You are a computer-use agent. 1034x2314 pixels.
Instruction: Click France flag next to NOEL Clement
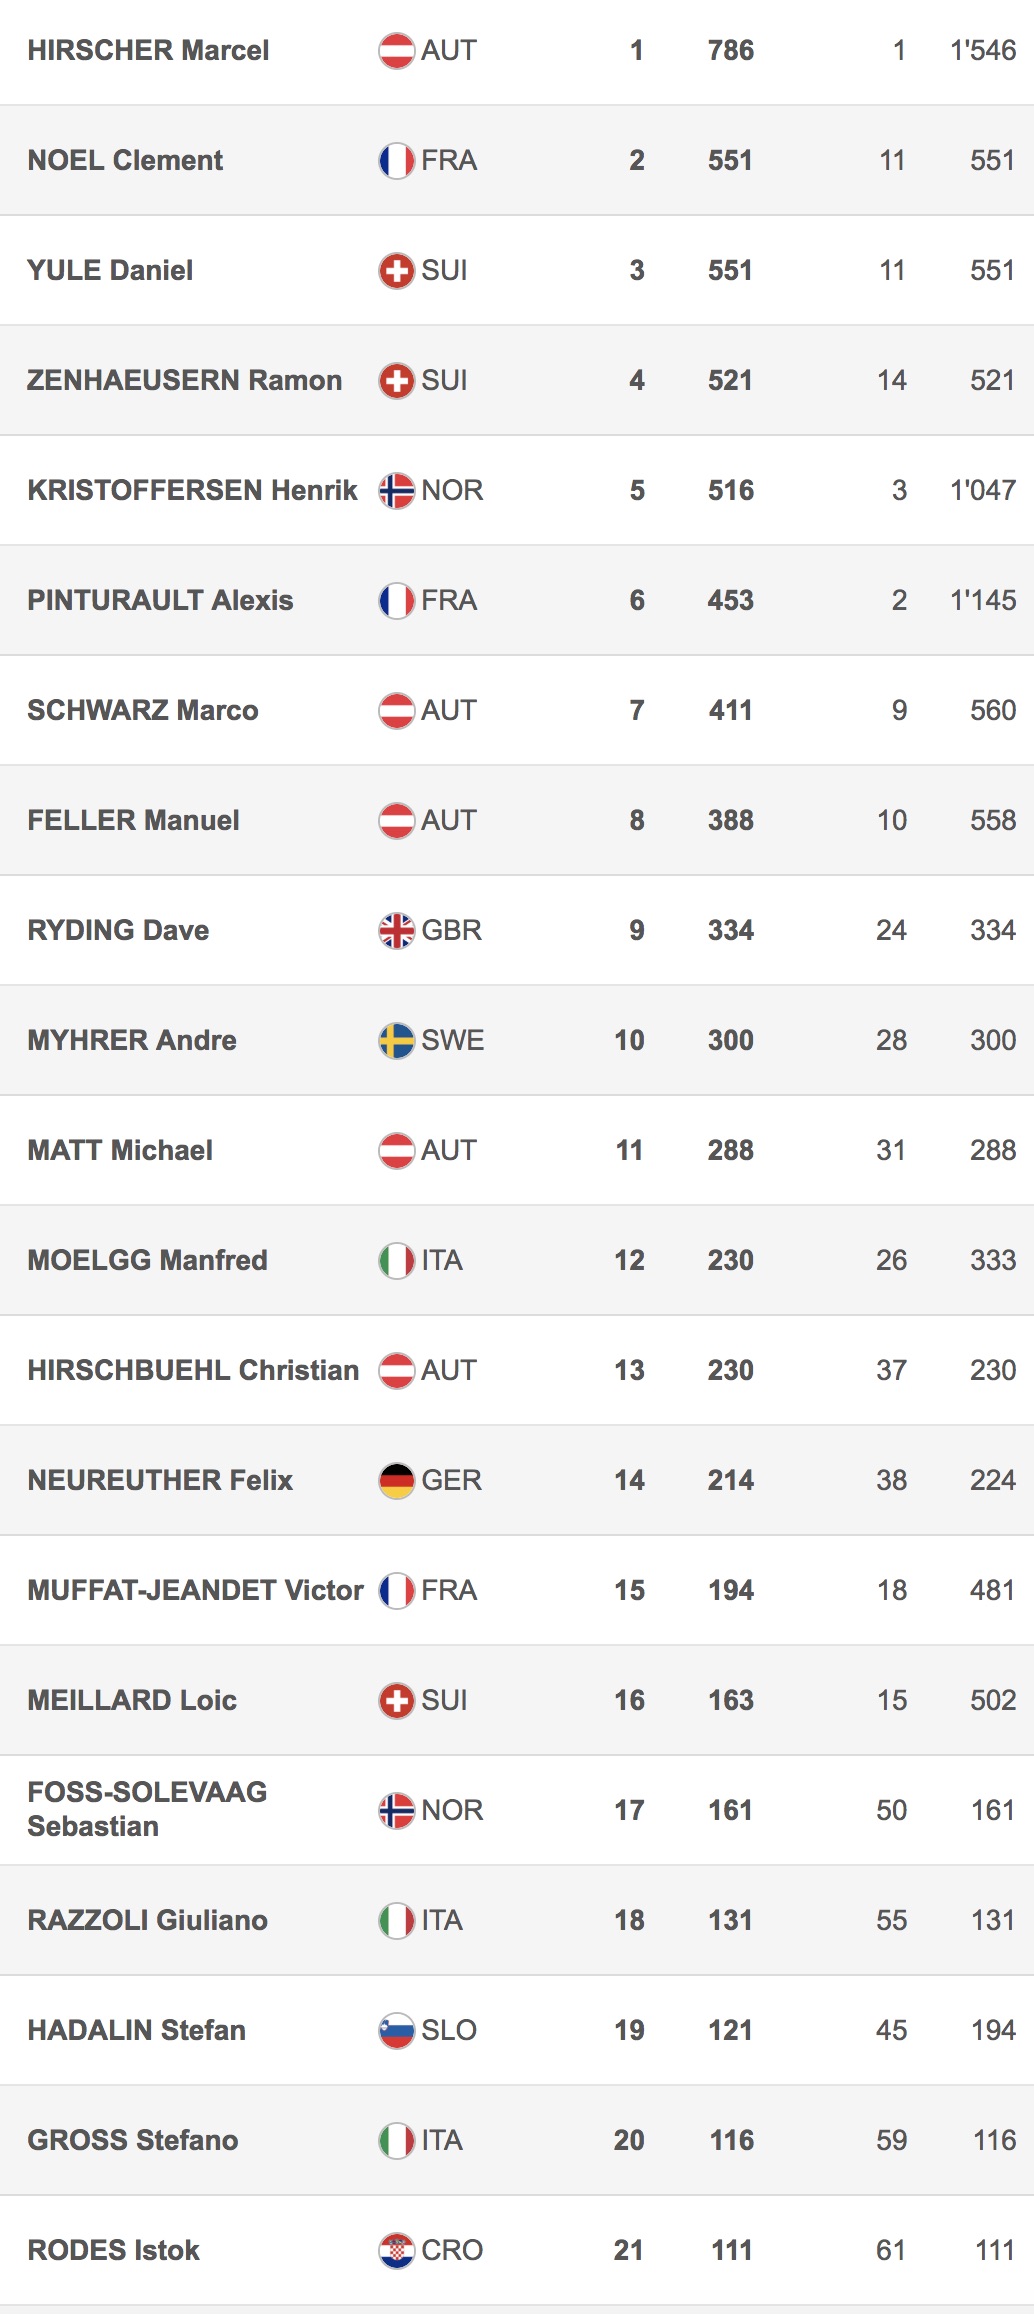pyautogui.click(x=396, y=161)
